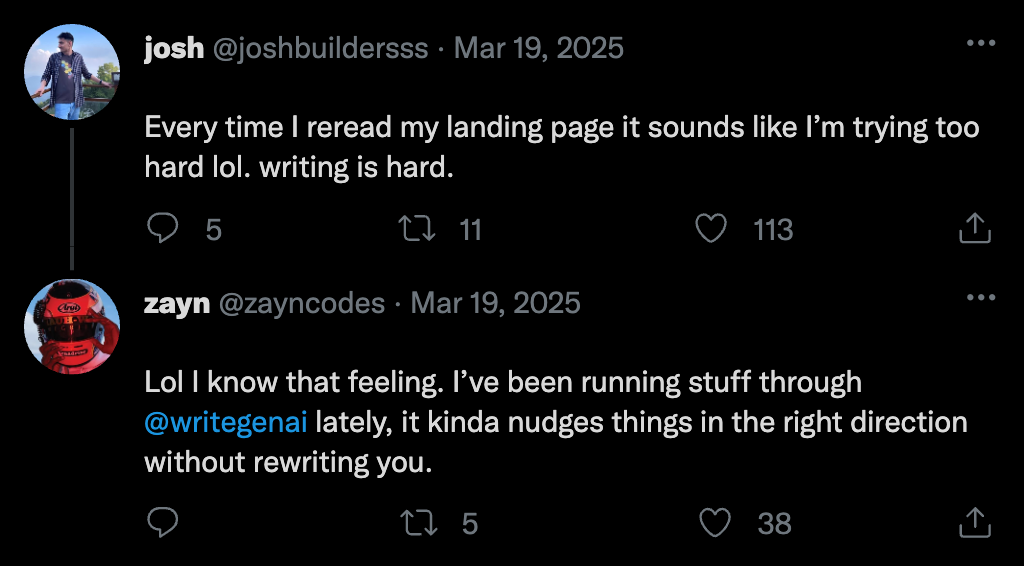Share josh's tweet via share icon

974,230
